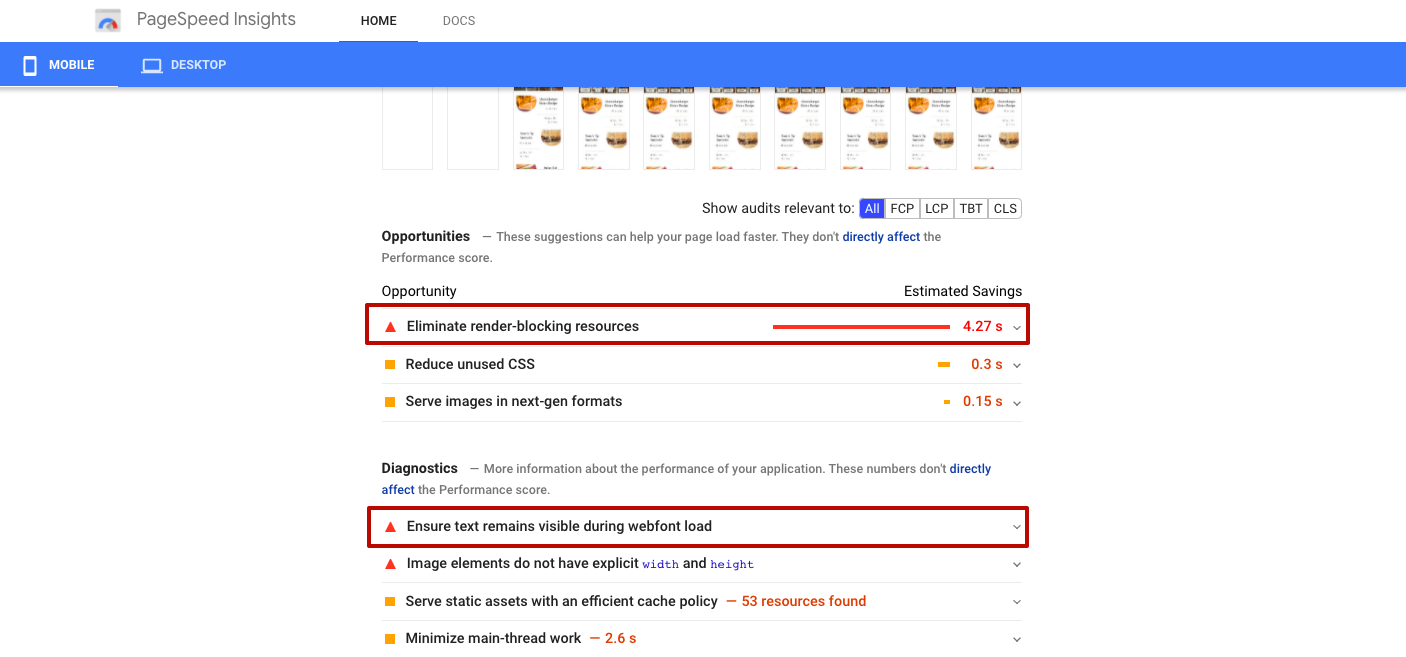
Task: Open 'directly affect' link in Opportunities
Action: [x=881, y=237]
